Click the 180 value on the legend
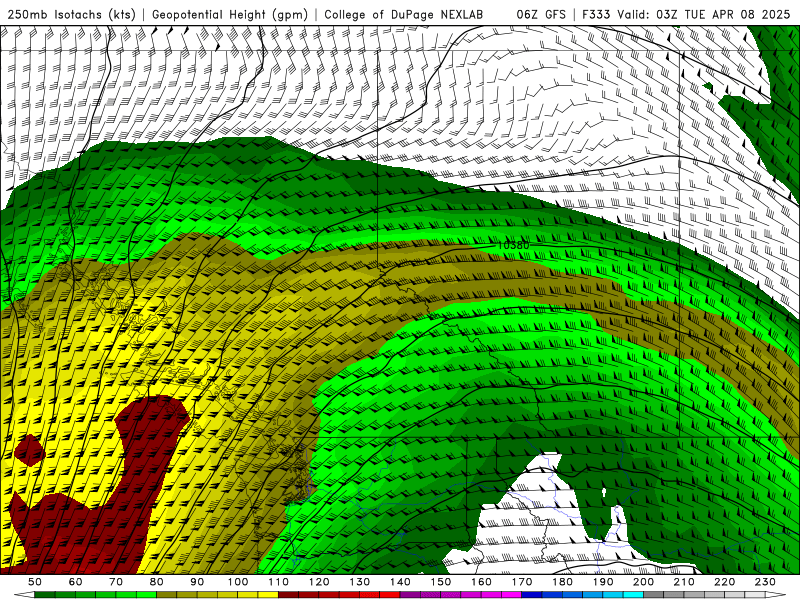 point(563,582)
